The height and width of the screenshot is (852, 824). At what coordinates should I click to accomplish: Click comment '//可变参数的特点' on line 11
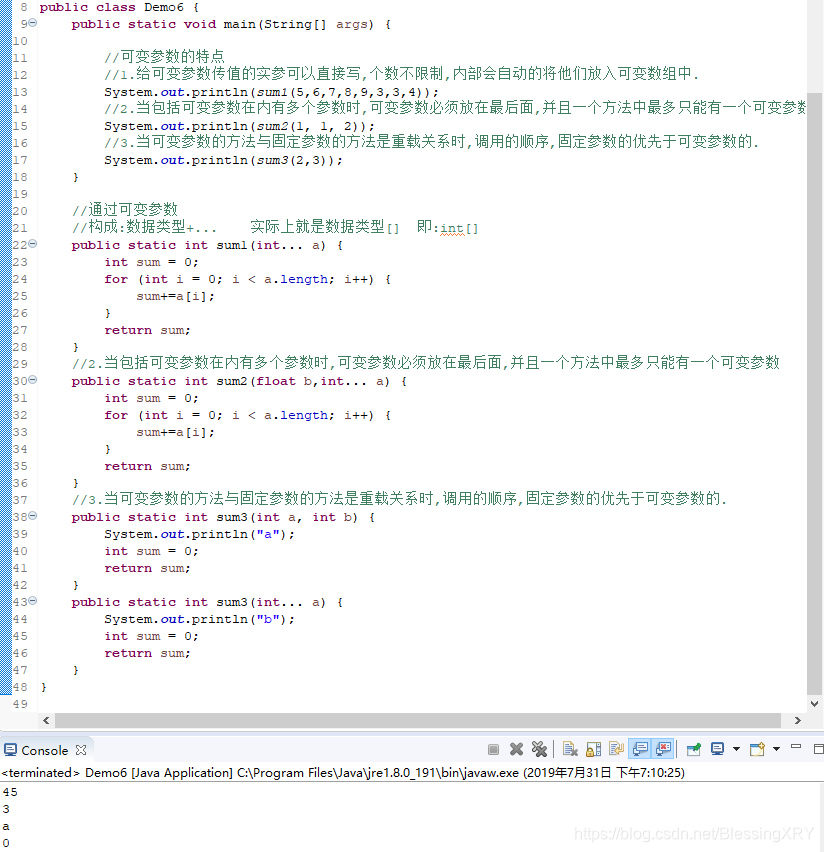[164, 57]
